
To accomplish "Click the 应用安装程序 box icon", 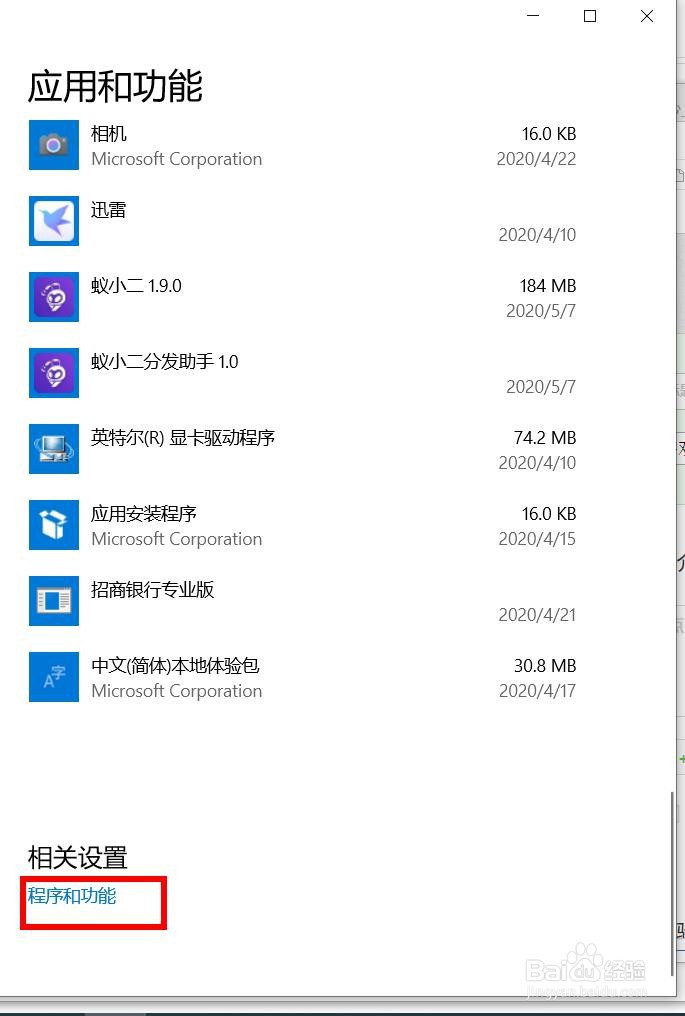I will pos(54,525).
